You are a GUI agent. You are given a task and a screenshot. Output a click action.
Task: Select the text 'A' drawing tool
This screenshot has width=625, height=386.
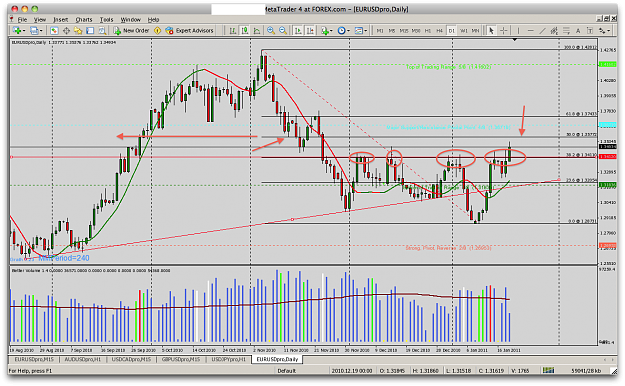tap(578, 31)
